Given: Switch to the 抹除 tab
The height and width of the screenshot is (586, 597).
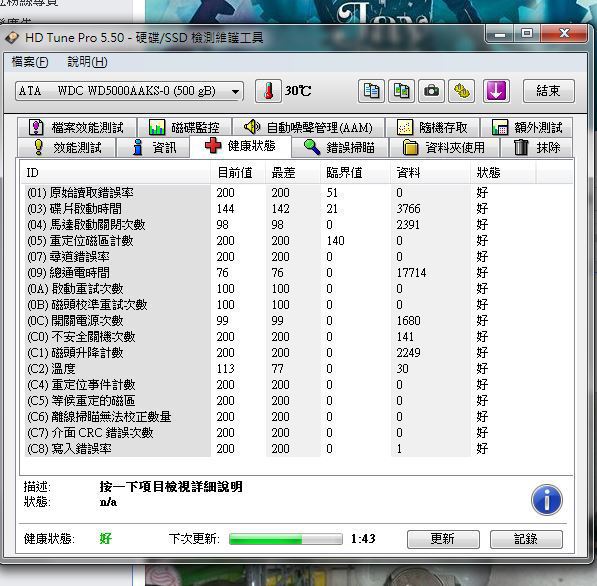Looking at the screenshot, I should pyautogui.click(x=537, y=147).
